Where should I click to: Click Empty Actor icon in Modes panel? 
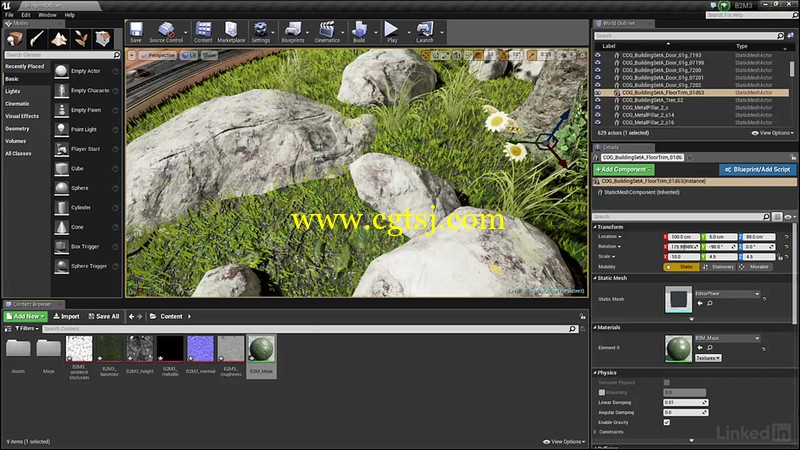[61, 71]
